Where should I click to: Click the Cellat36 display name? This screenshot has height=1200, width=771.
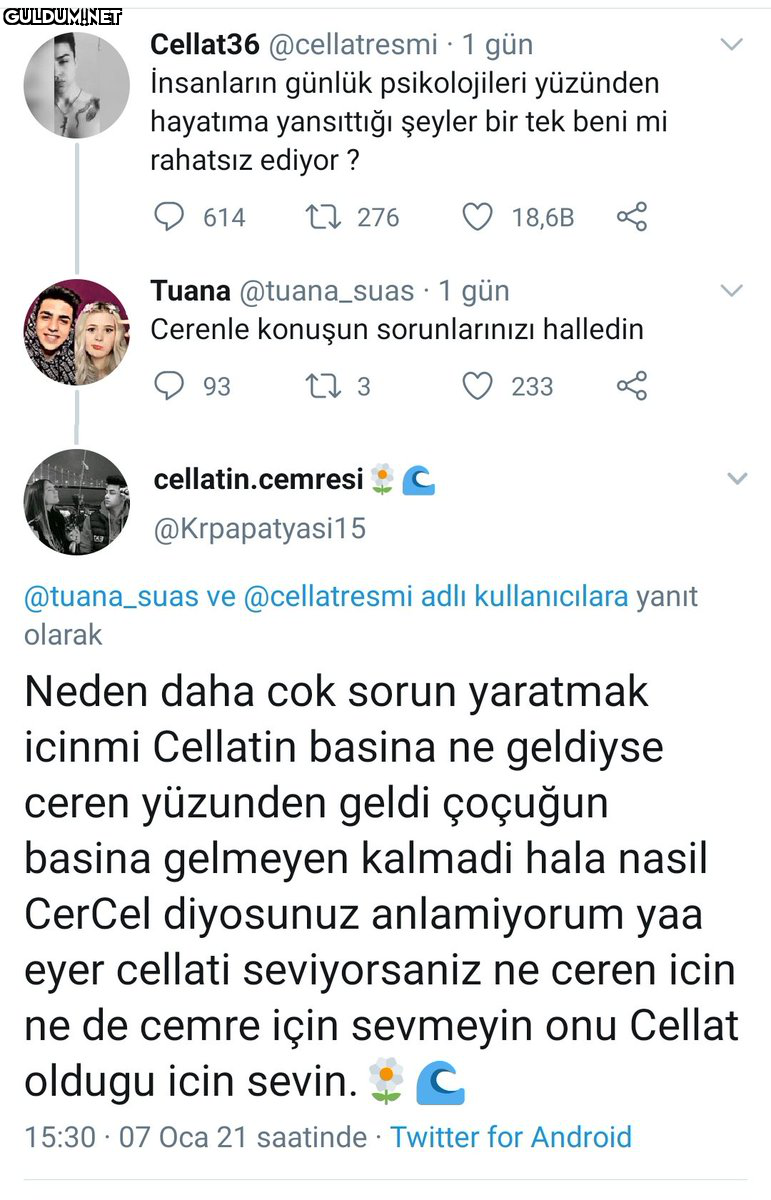(205, 45)
